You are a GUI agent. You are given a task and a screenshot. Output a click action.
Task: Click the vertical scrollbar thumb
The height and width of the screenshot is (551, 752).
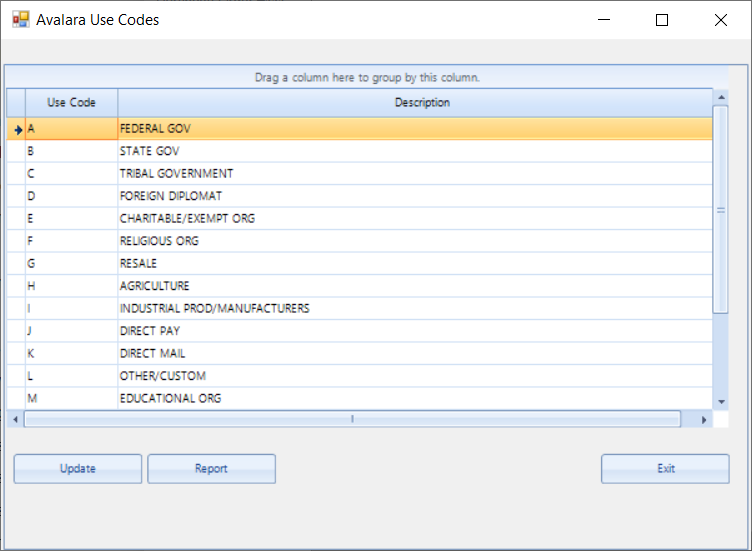[721, 210]
